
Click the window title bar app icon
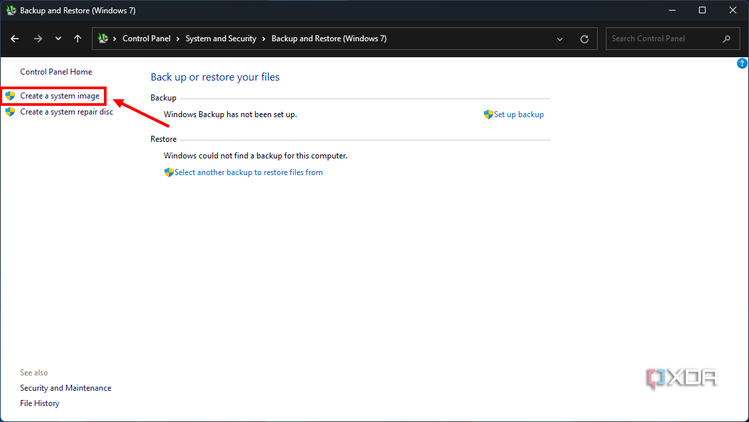tap(11, 10)
